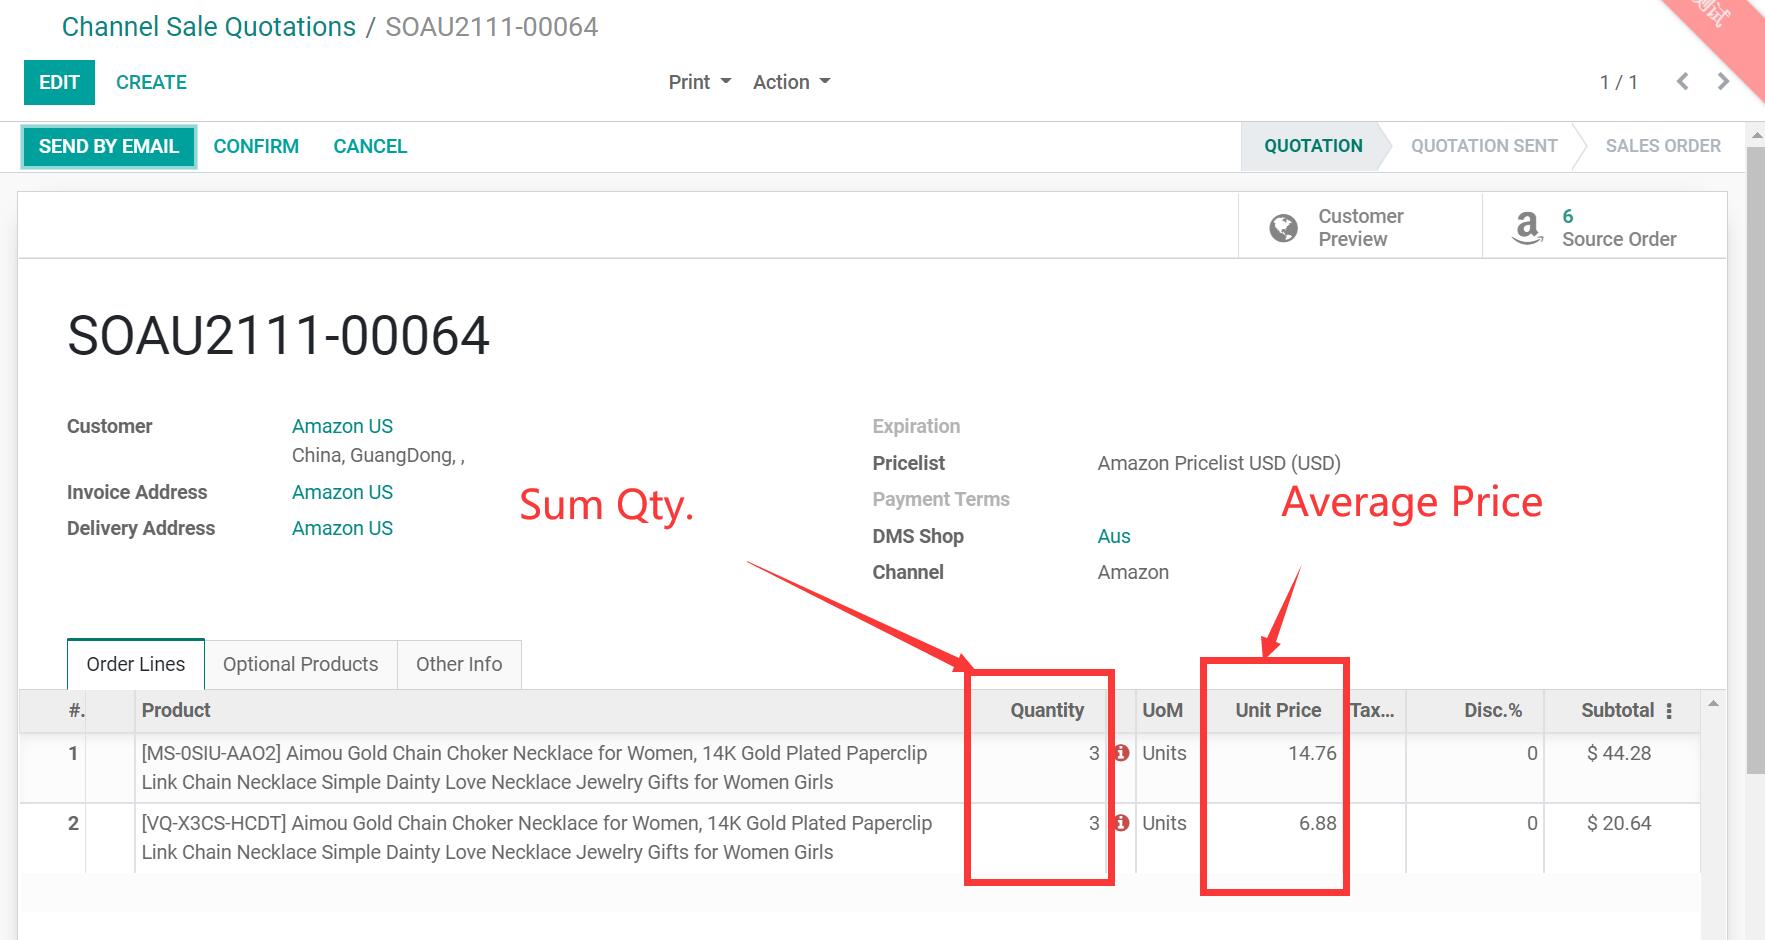Click the Amazon logo icon for Source Order

[1527, 228]
